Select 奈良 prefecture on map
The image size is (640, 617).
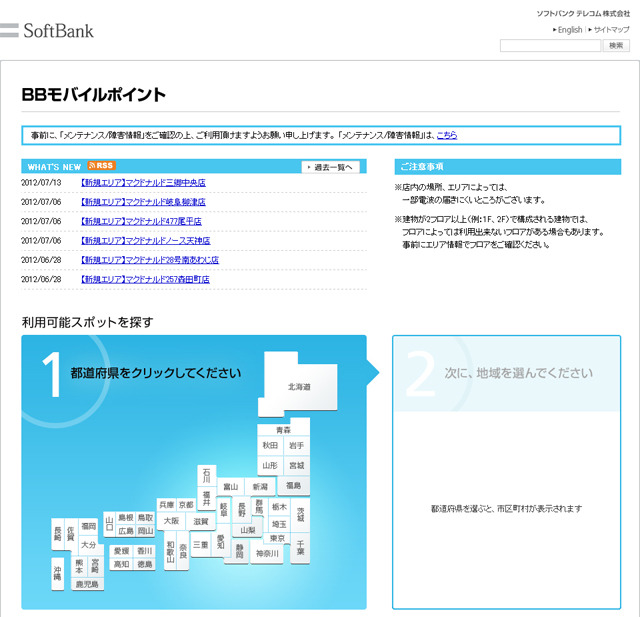pyautogui.click(x=183, y=550)
